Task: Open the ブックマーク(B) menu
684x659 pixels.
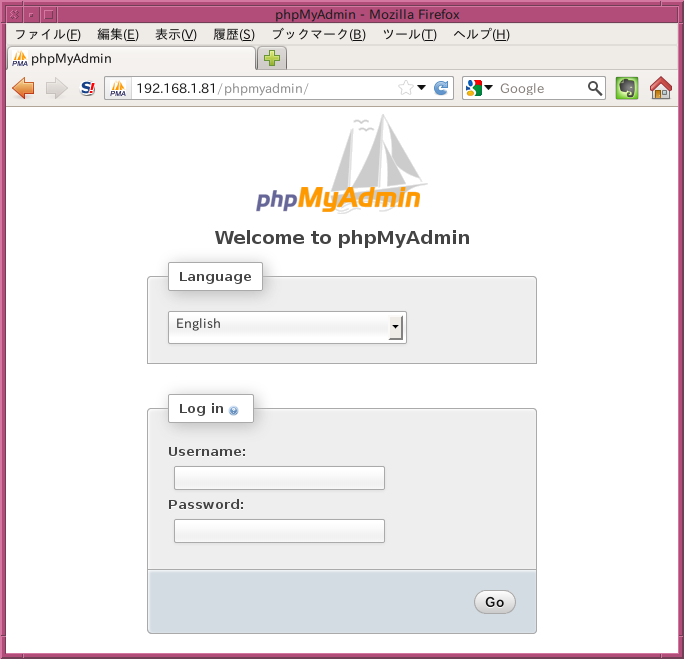Action: click(319, 34)
